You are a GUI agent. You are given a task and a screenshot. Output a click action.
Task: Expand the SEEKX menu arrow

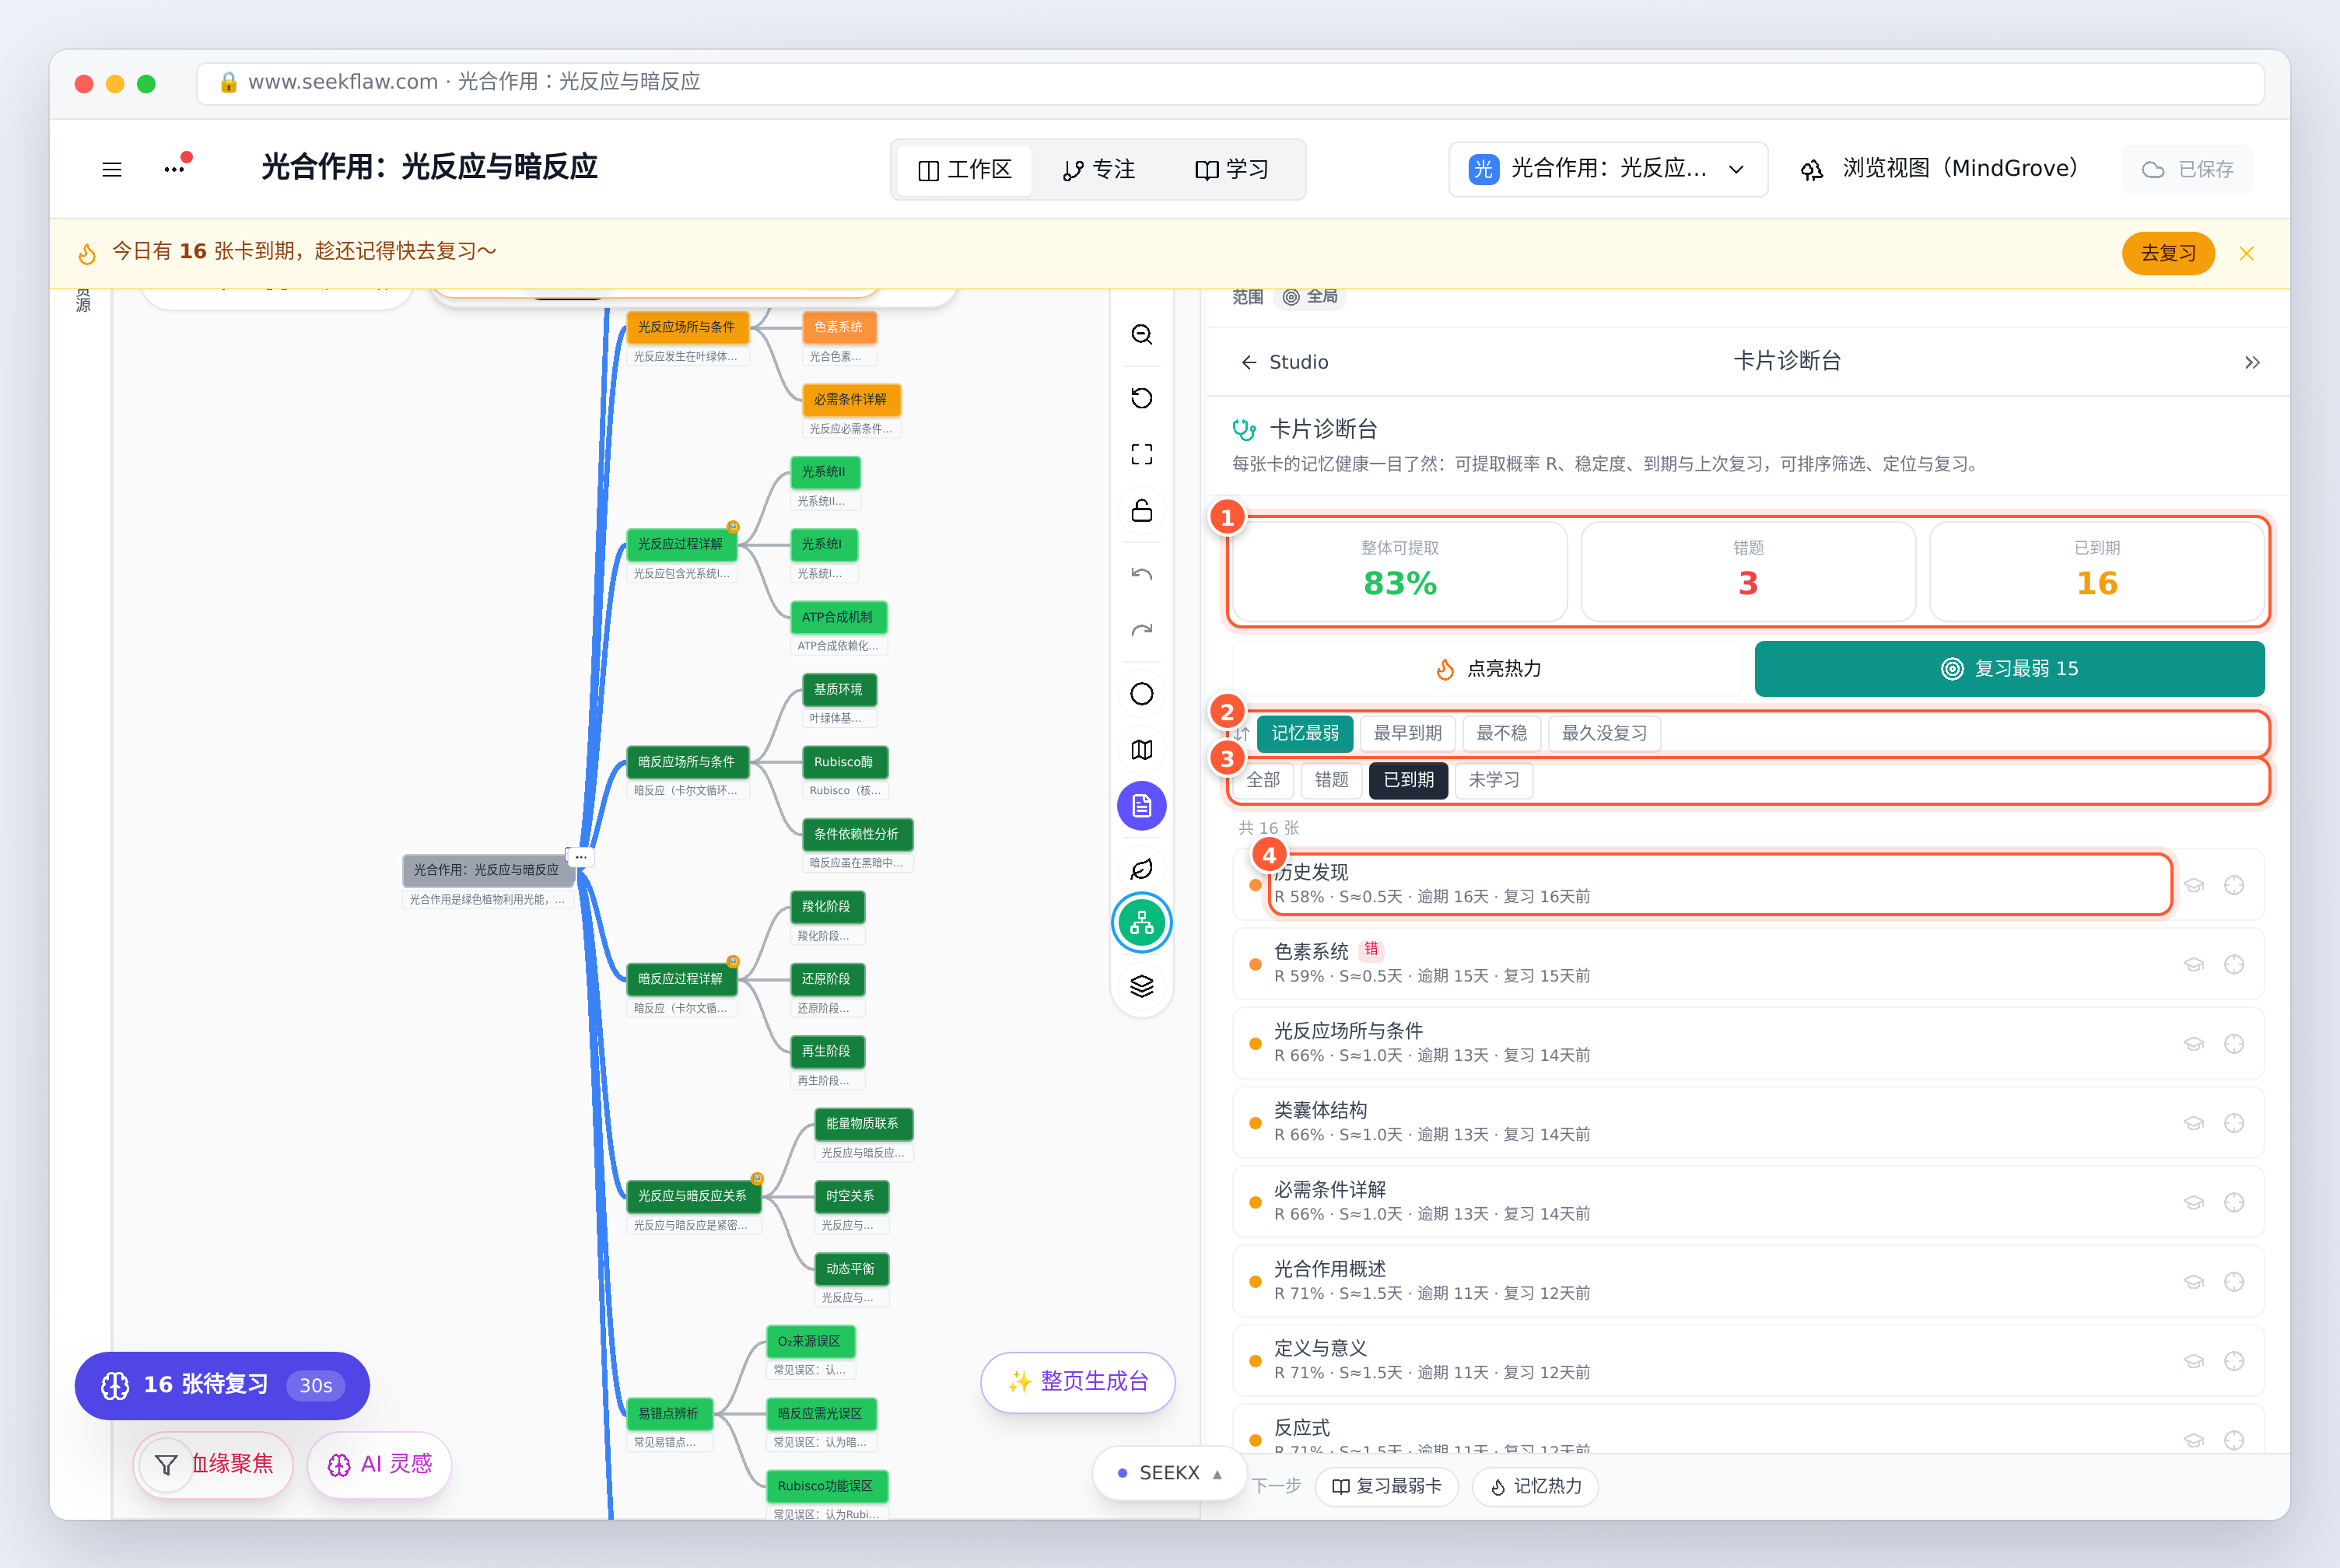pos(1217,1474)
